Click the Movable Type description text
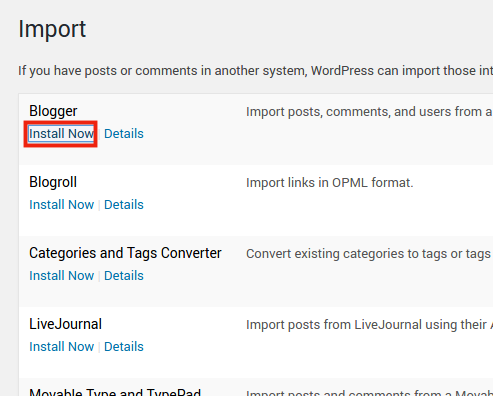 pos(369,393)
